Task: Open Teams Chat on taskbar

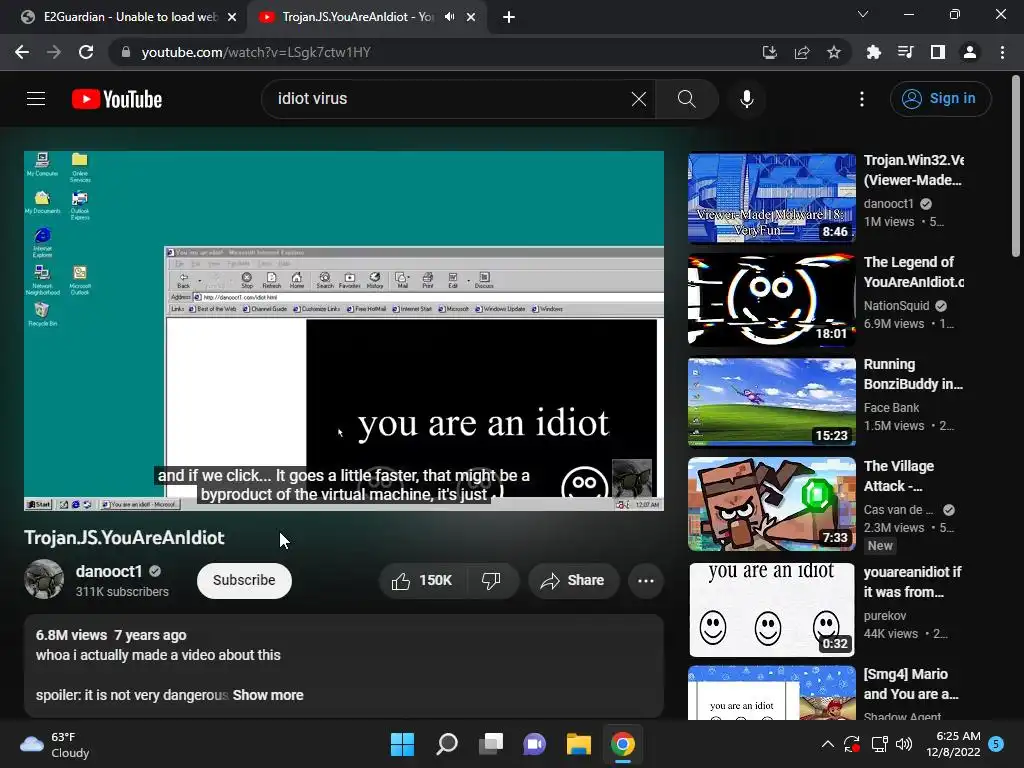Action: [534, 744]
